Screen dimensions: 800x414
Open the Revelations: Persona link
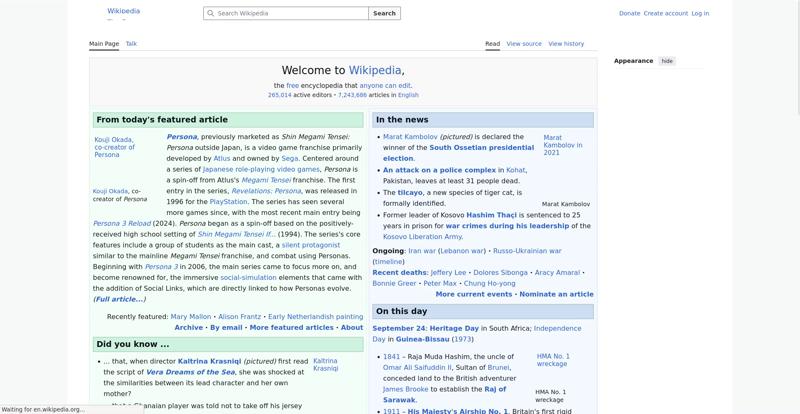pos(266,191)
